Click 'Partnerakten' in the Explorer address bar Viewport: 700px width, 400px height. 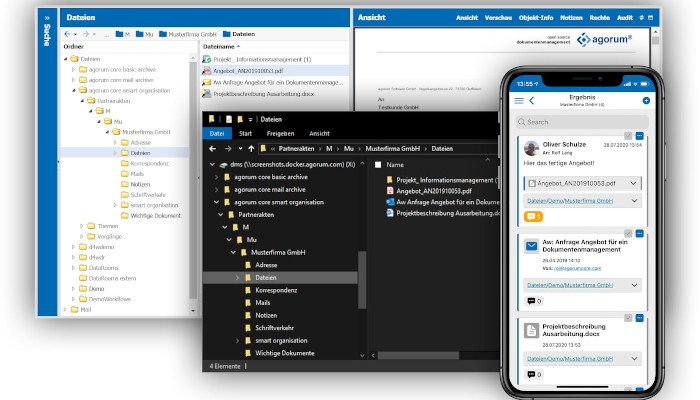point(296,149)
